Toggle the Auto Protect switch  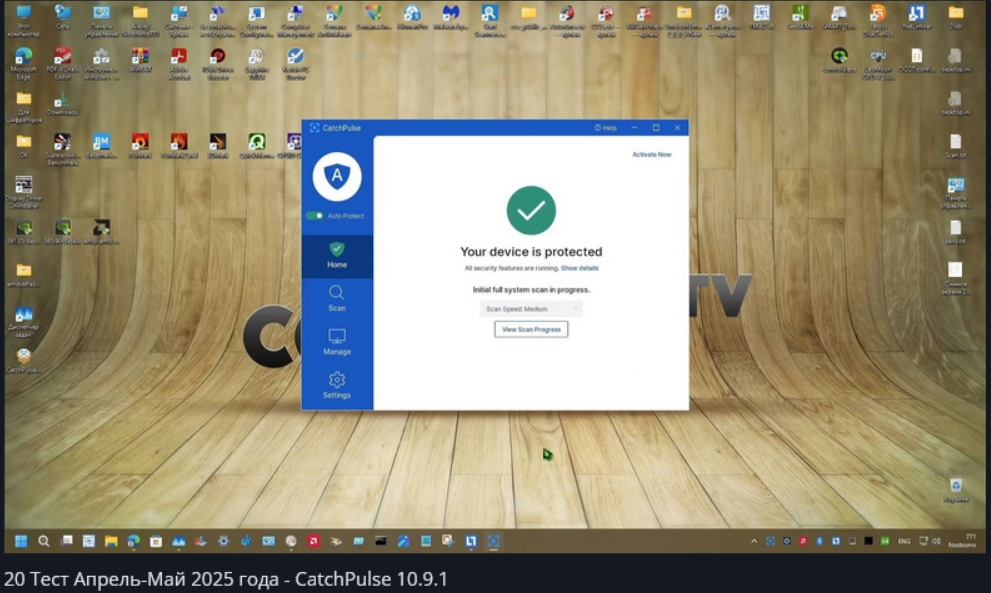point(315,216)
